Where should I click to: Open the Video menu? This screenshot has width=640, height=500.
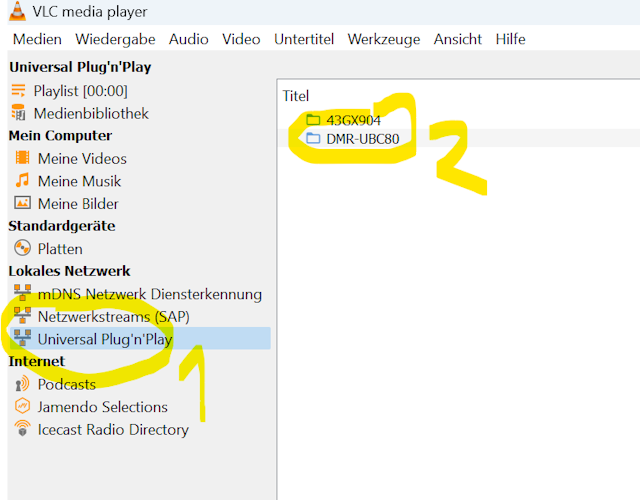241,39
